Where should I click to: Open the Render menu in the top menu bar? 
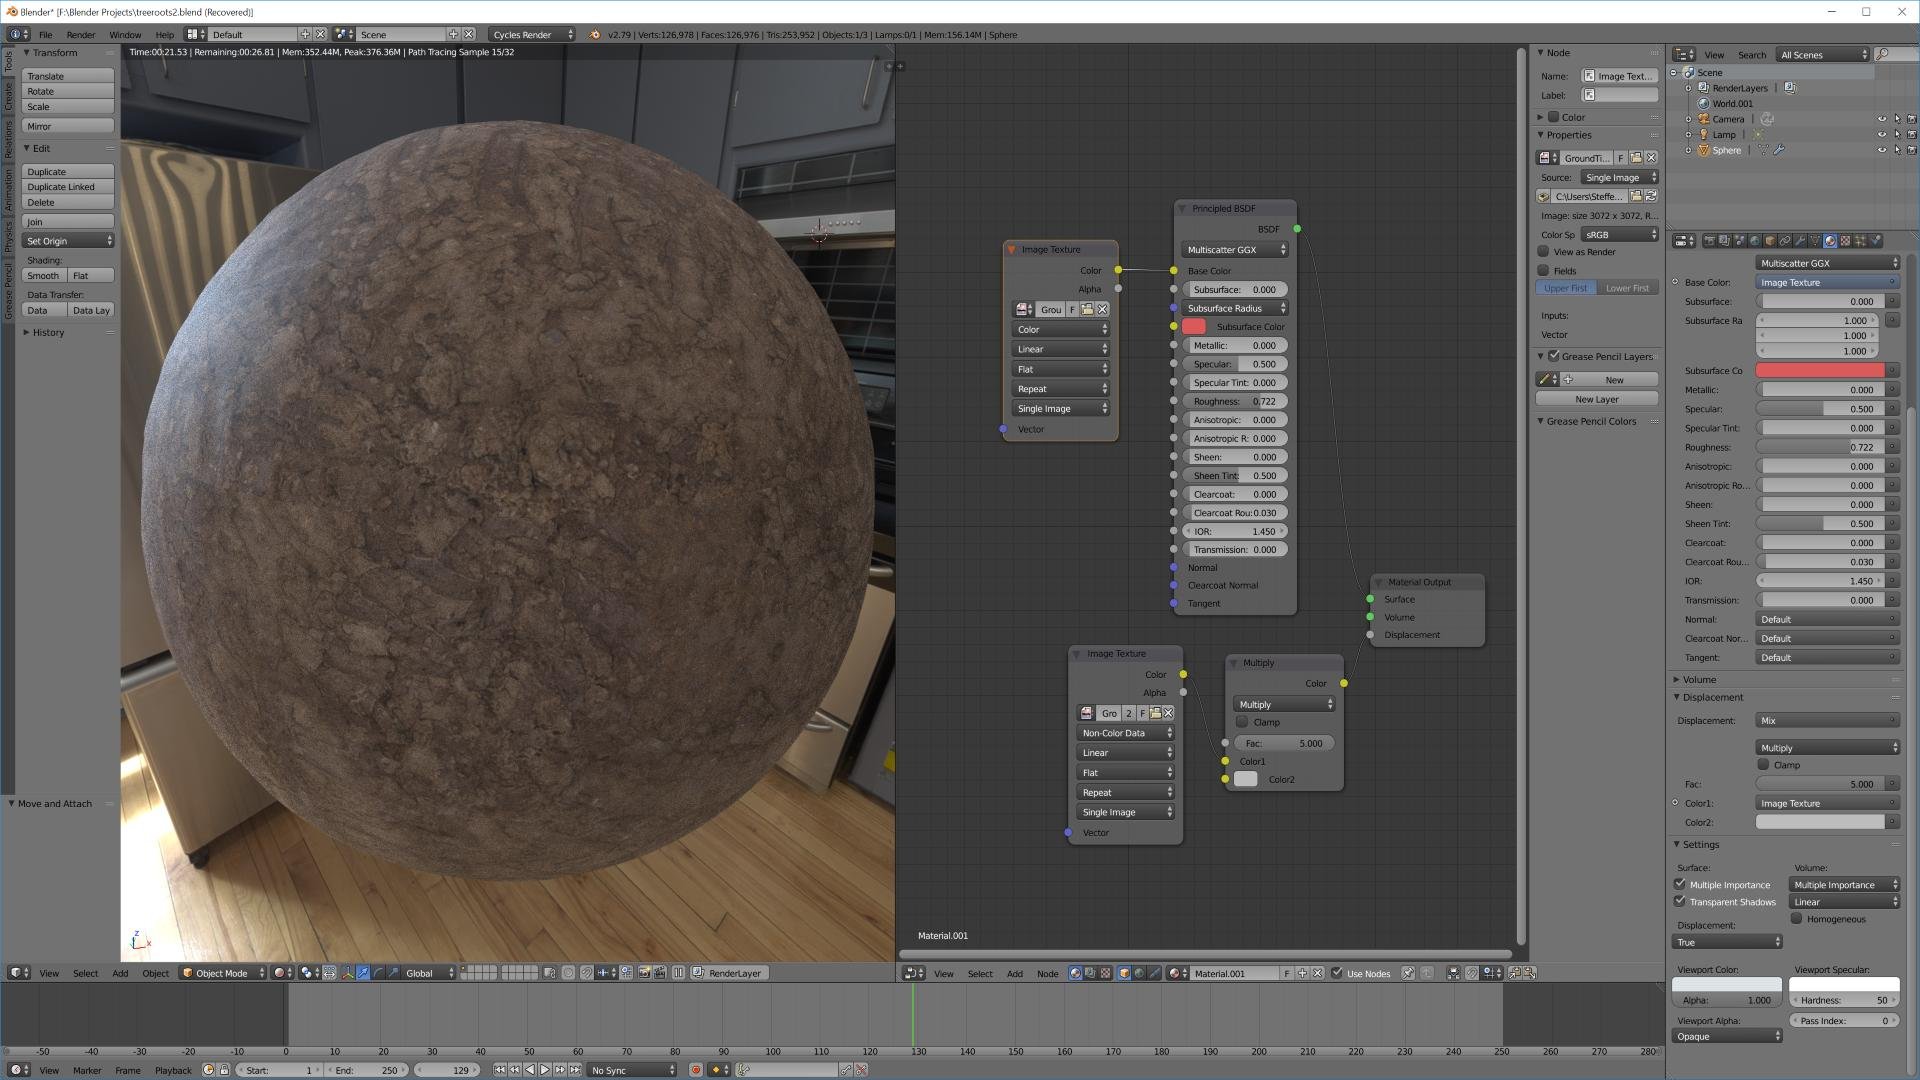pyautogui.click(x=84, y=34)
